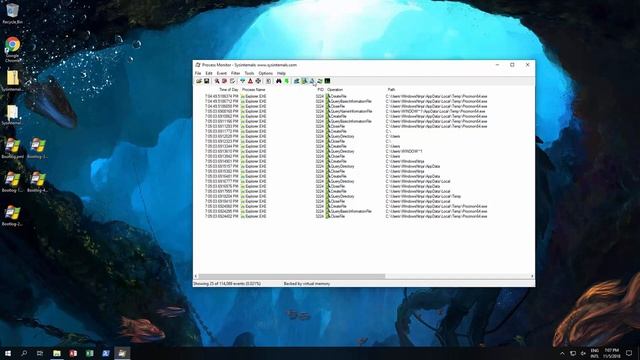
Task: Open the Edit menu
Action: tap(209, 73)
